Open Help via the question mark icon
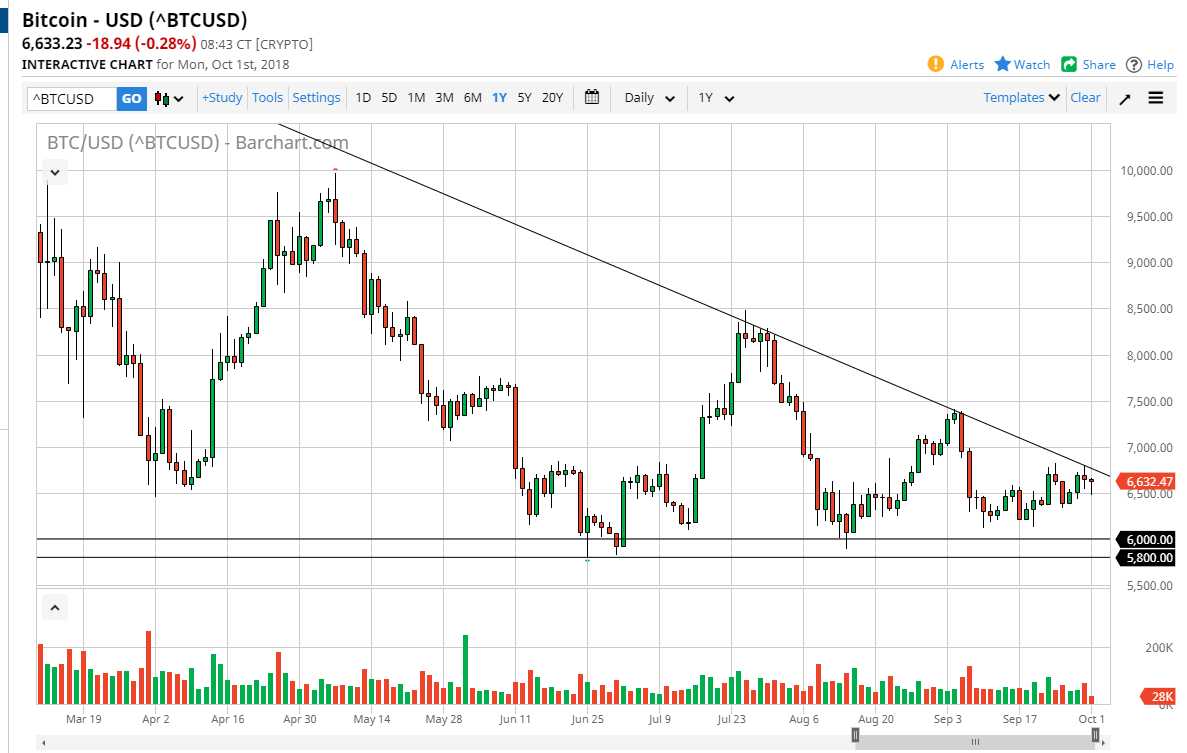1187x753 pixels. (1134, 64)
